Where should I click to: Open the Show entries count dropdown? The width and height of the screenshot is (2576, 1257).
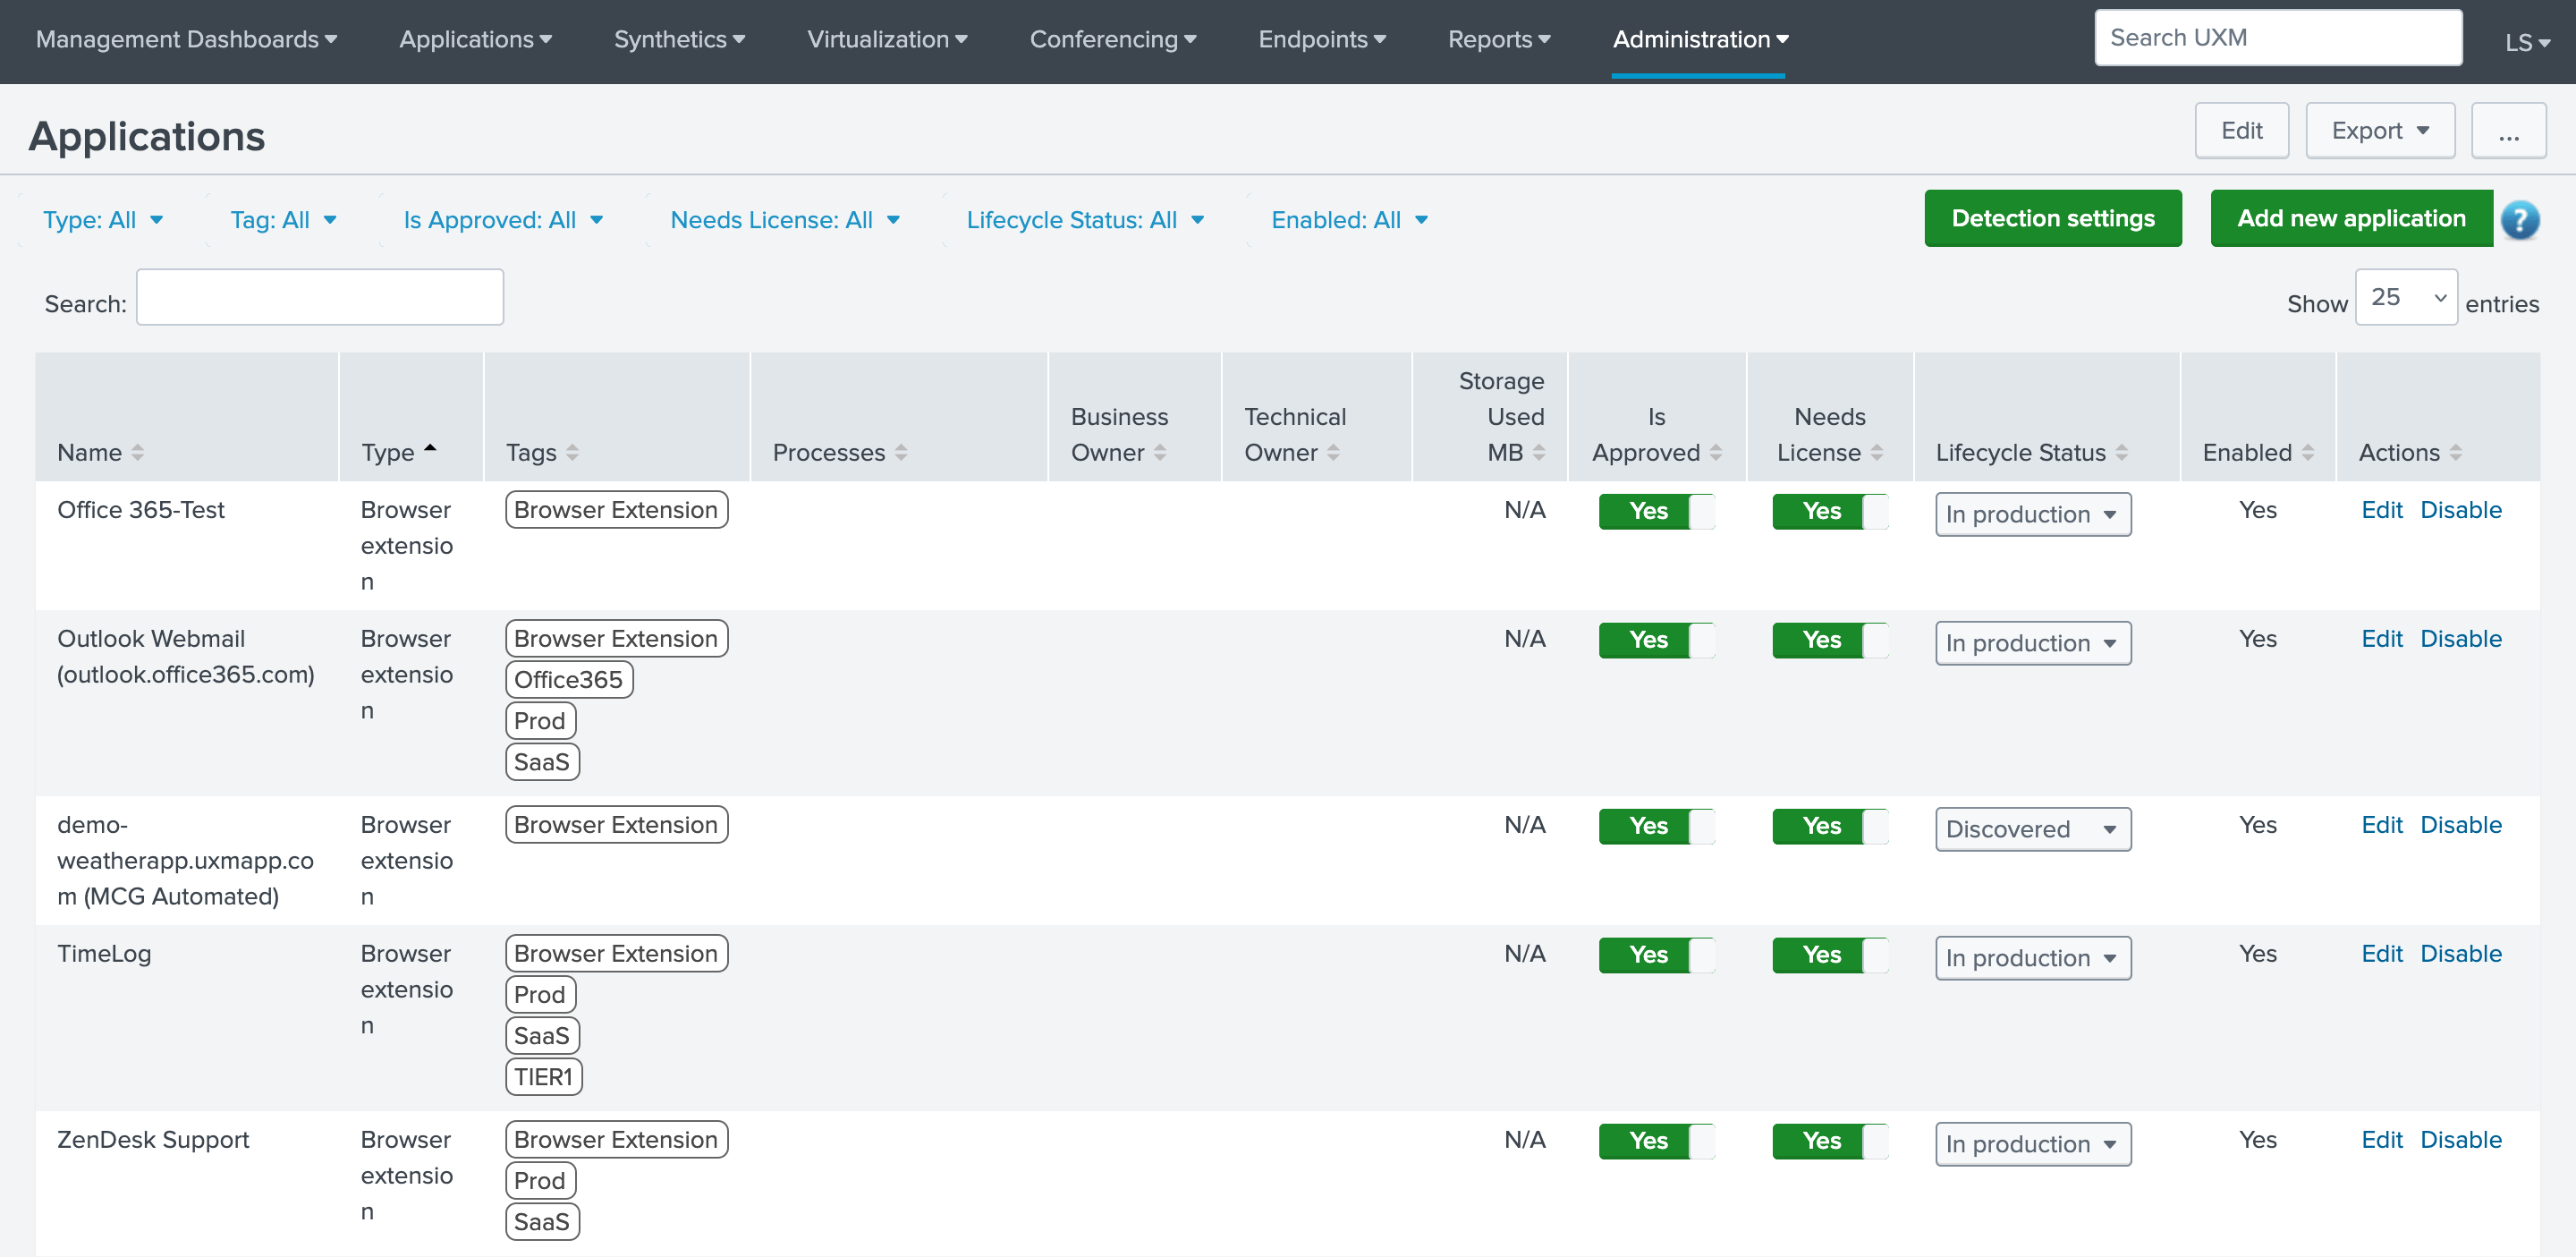(x=2405, y=297)
